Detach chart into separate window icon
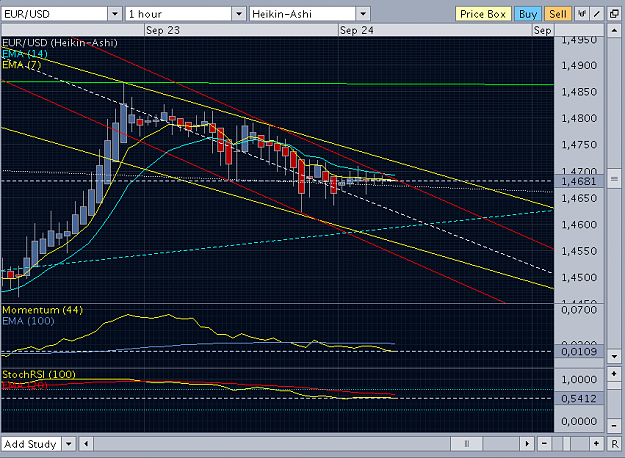 pos(614,14)
